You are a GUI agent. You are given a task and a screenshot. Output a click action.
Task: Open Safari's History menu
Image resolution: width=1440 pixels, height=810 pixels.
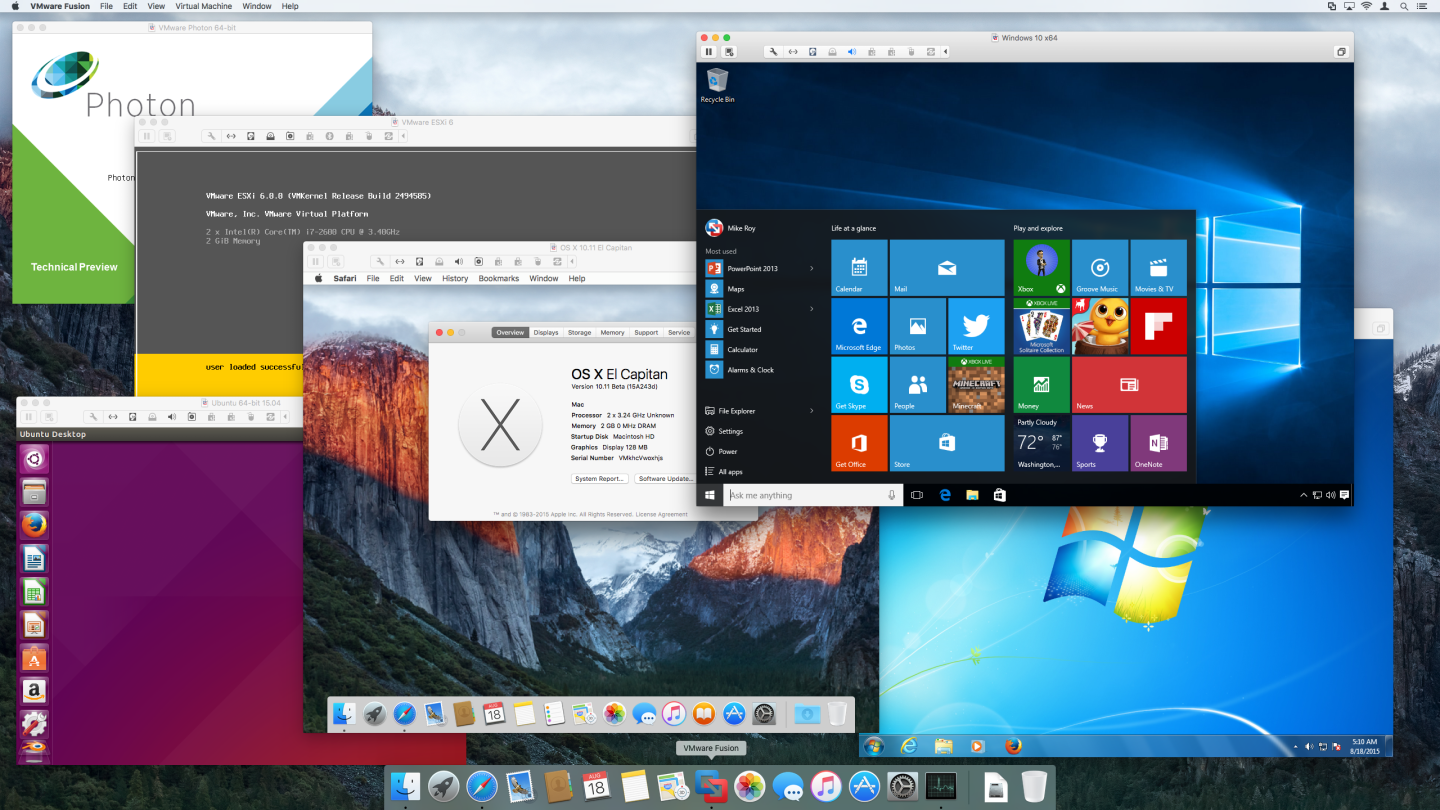click(x=454, y=278)
